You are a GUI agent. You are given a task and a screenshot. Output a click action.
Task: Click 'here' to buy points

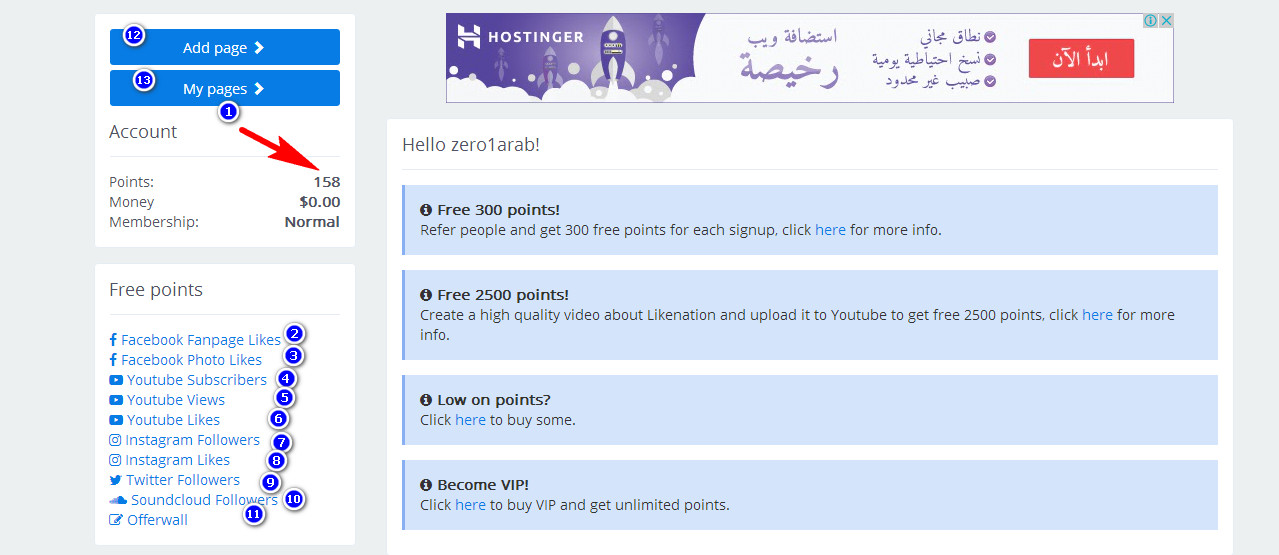[470, 420]
